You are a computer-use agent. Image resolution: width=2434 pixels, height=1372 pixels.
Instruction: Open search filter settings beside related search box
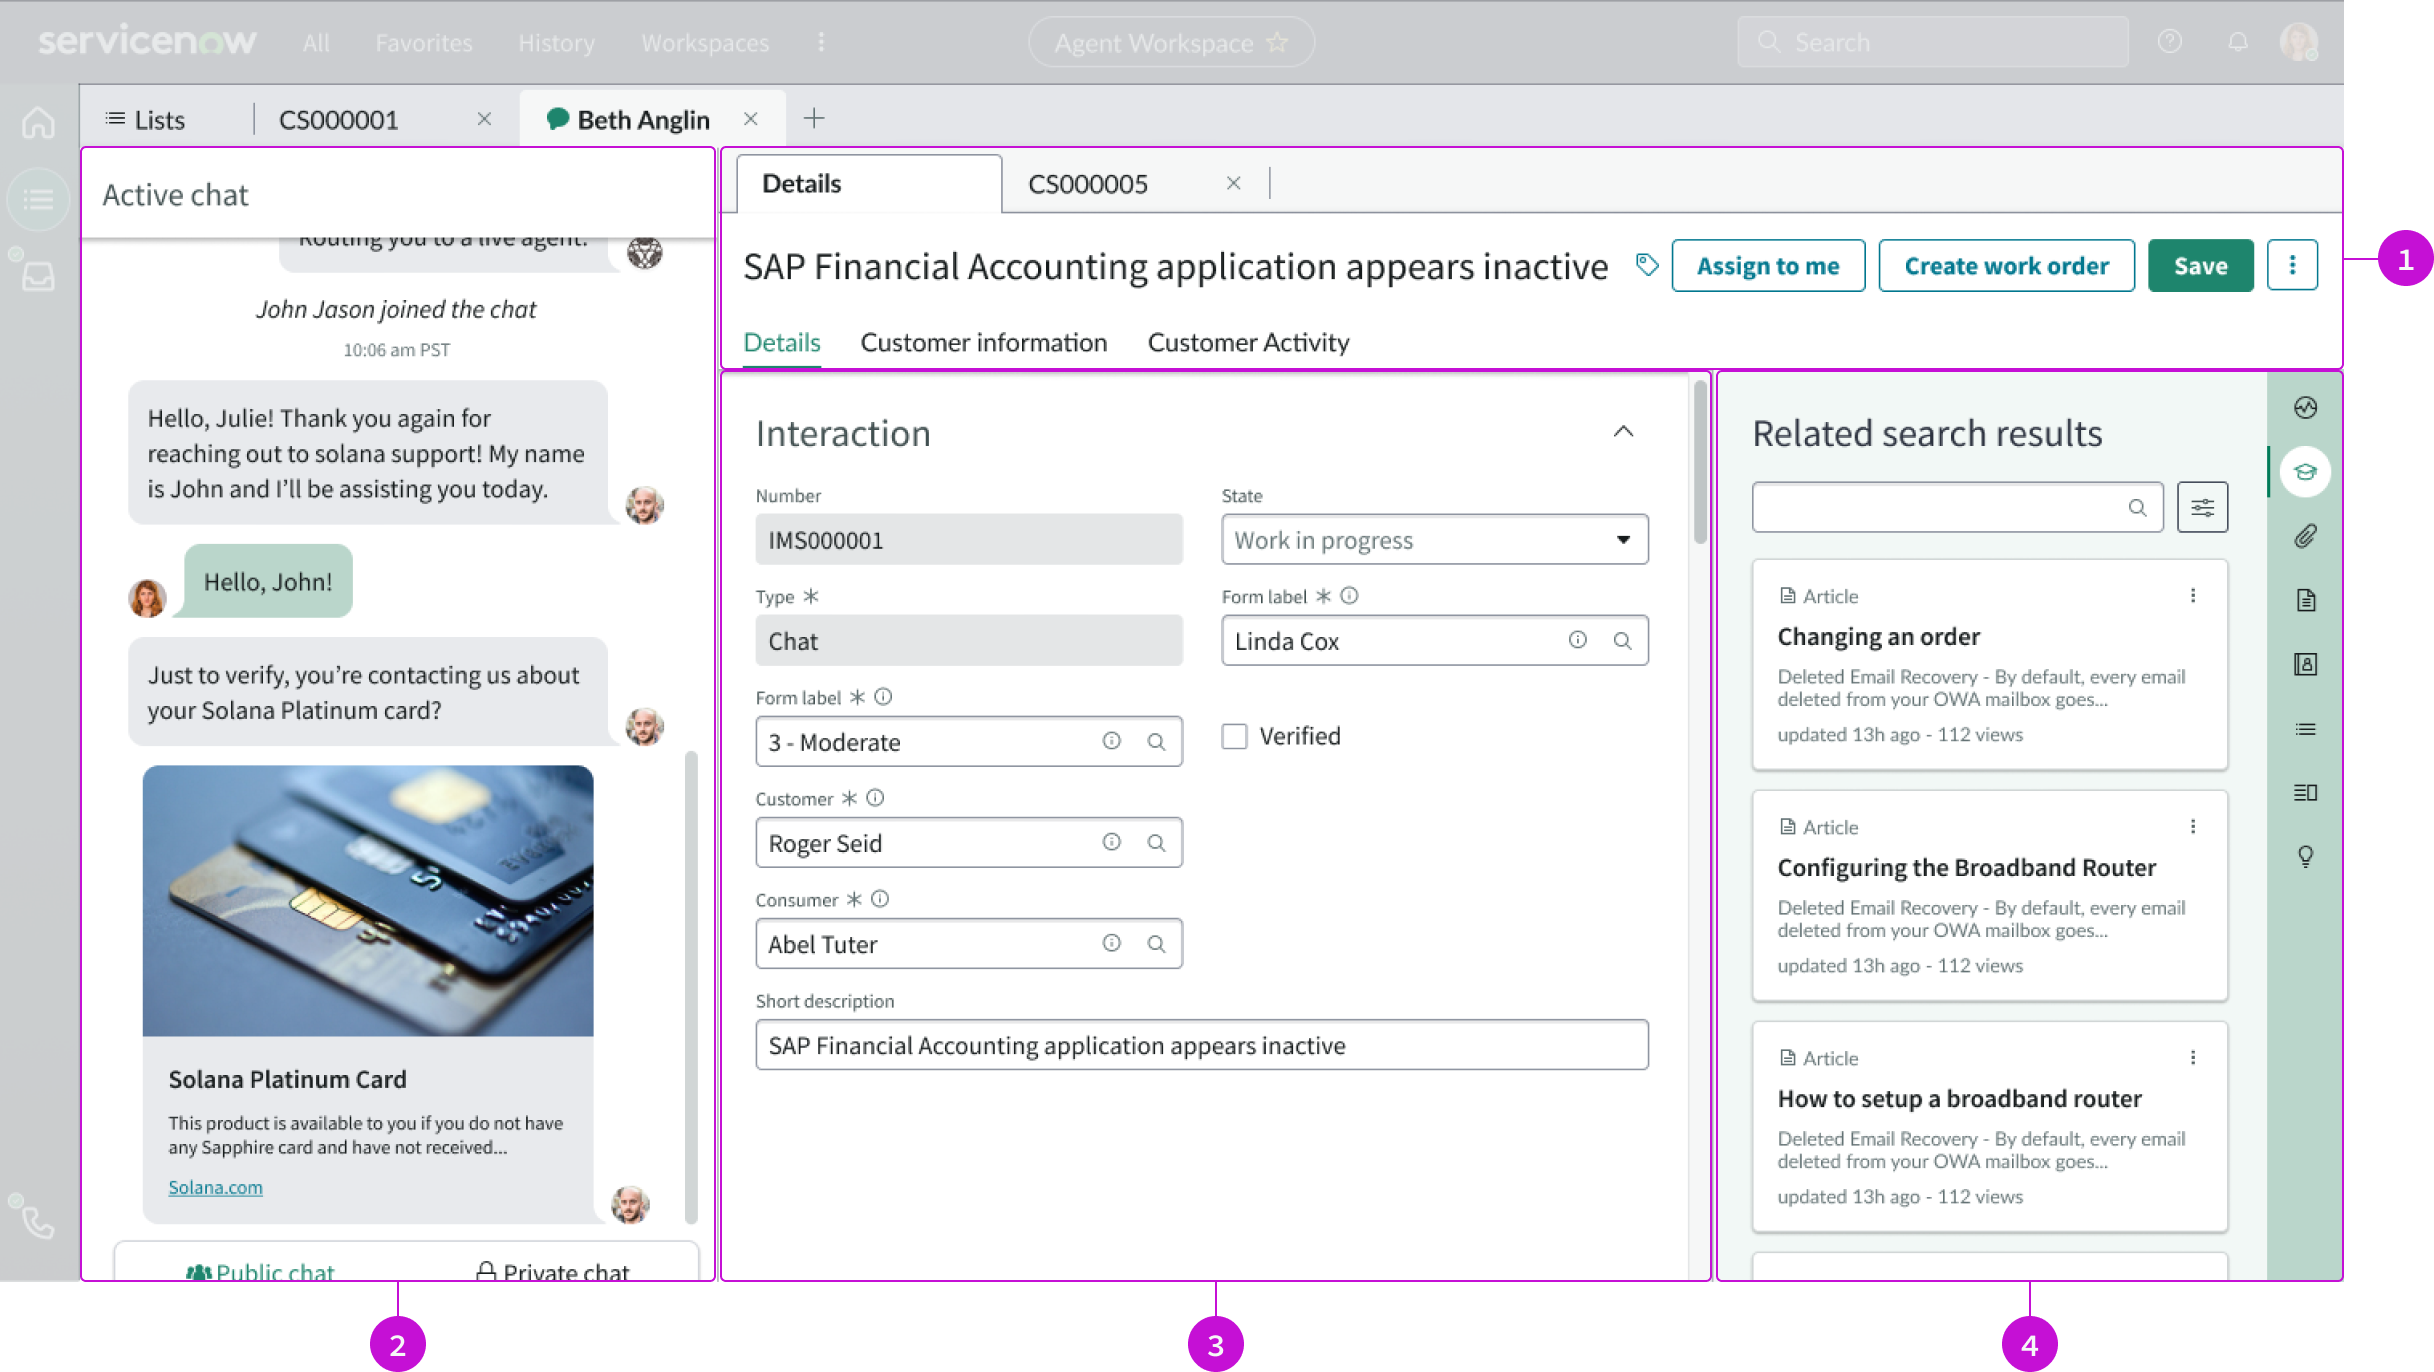click(2201, 507)
